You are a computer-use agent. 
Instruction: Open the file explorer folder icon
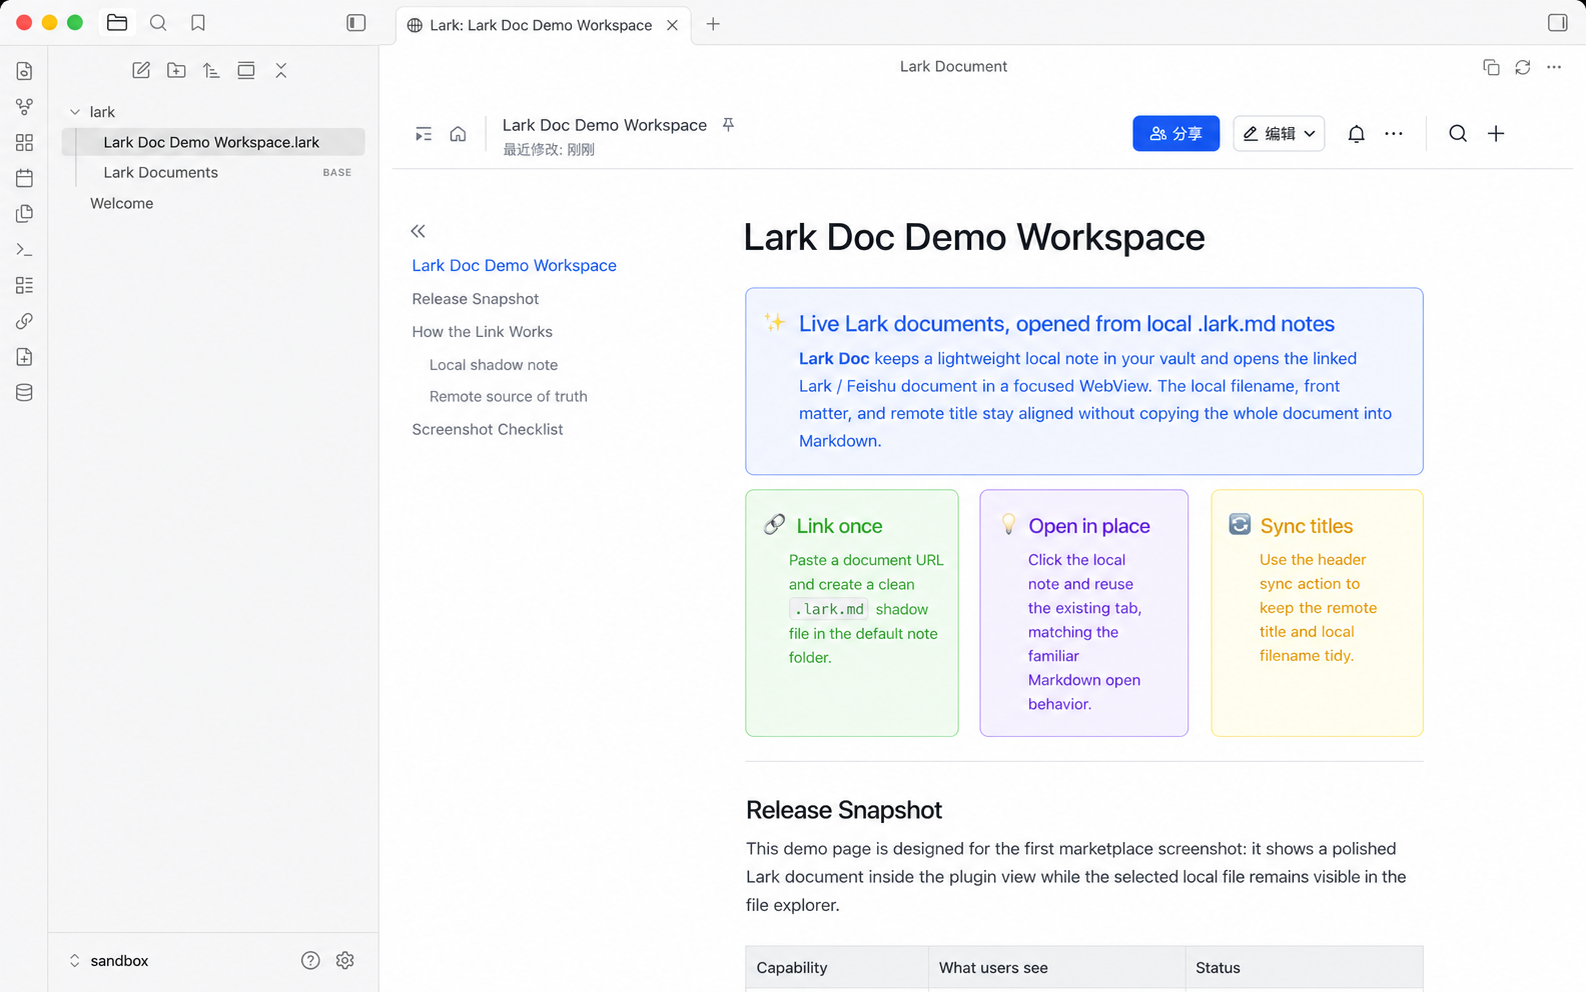(117, 23)
